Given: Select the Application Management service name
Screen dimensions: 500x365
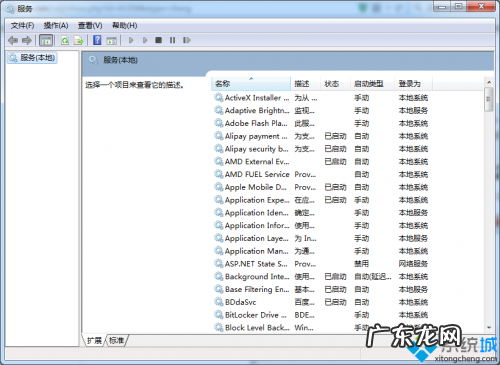Looking at the screenshot, I should [x=257, y=251].
